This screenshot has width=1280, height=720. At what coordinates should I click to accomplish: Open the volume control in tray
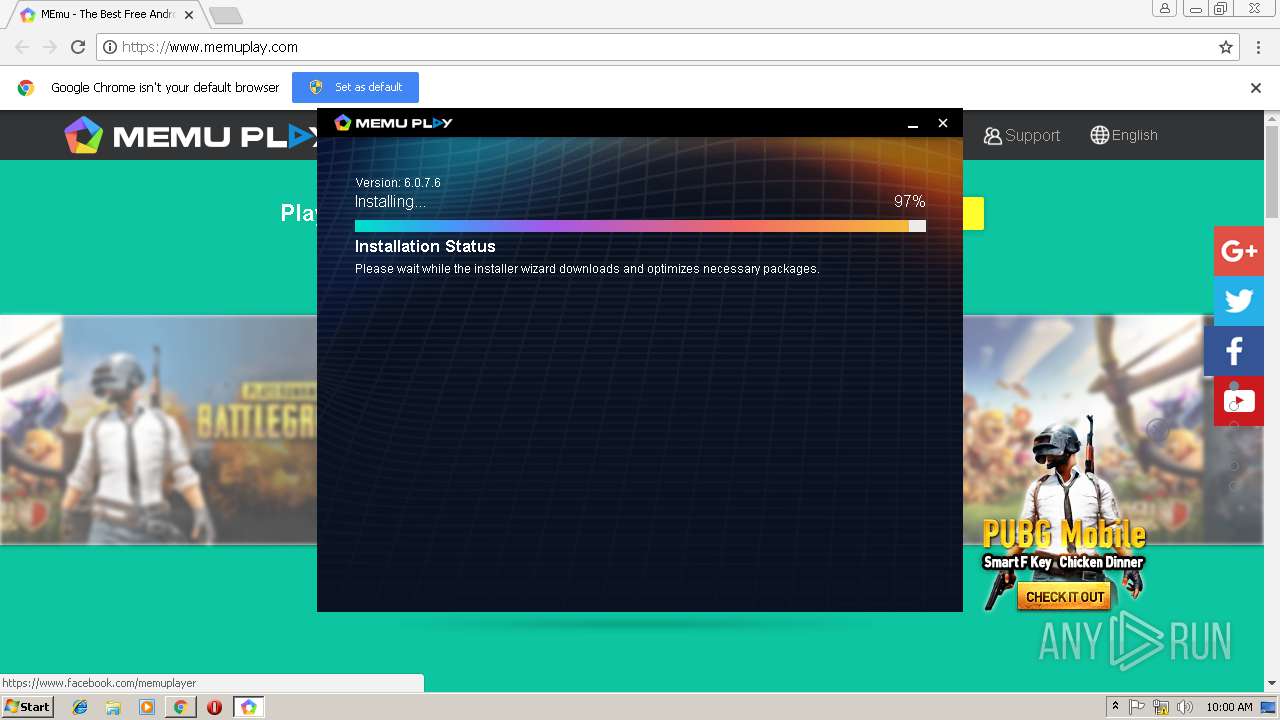(x=1185, y=707)
